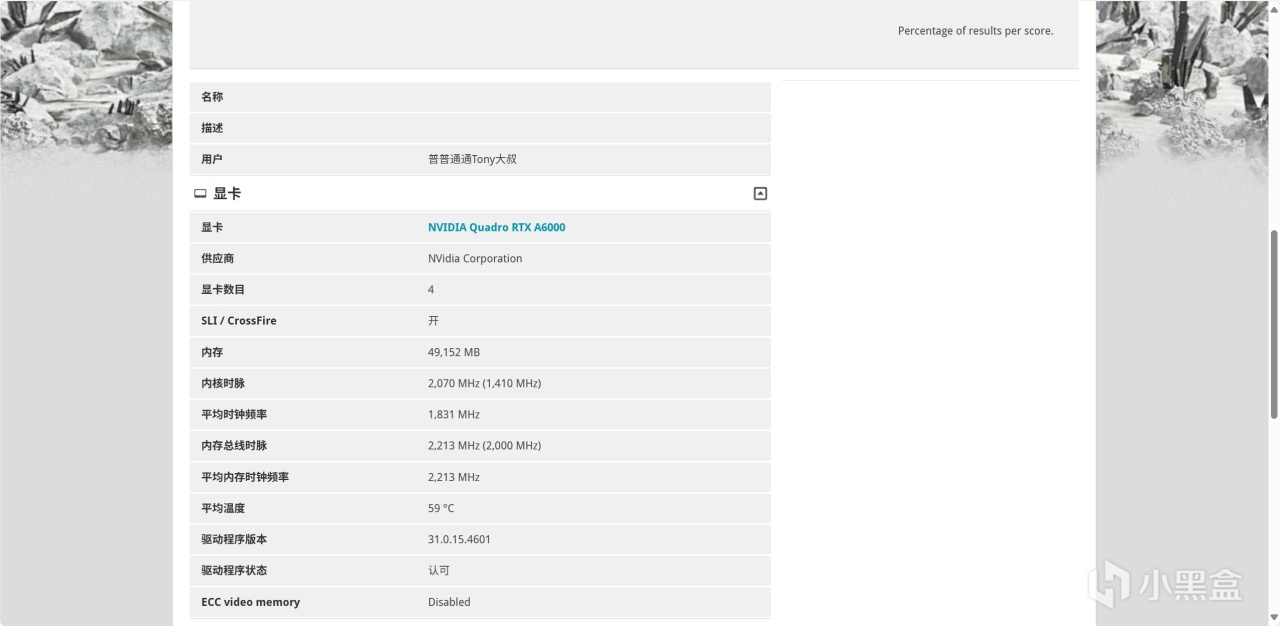The width and height of the screenshot is (1280, 626).
Task: Select the 名称 row label
Action: (x=212, y=97)
